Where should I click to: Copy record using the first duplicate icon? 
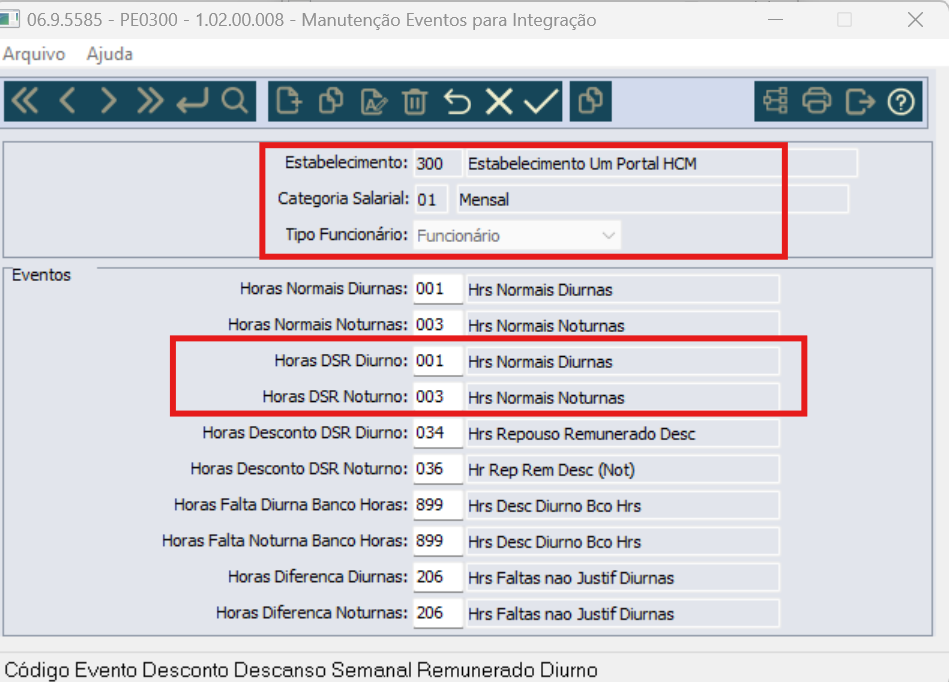331,101
